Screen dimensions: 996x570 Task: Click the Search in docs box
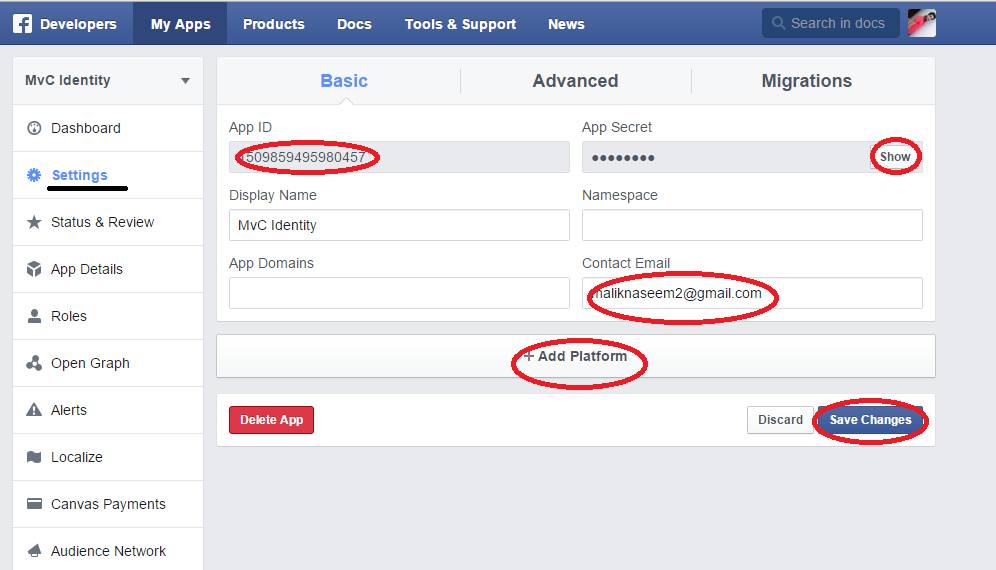click(831, 23)
